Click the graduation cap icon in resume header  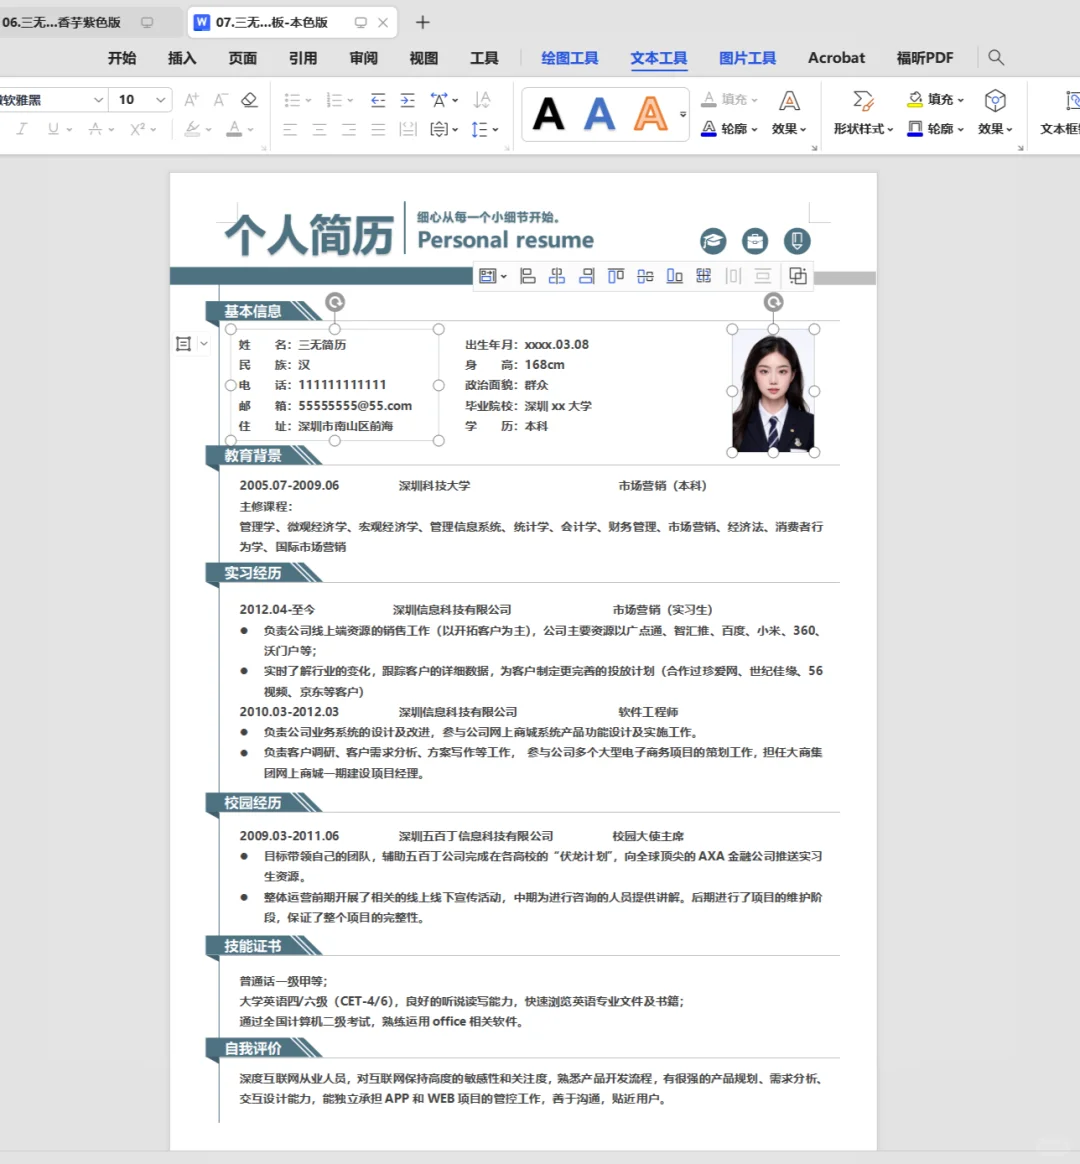pyautogui.click(x=713, y=241)
